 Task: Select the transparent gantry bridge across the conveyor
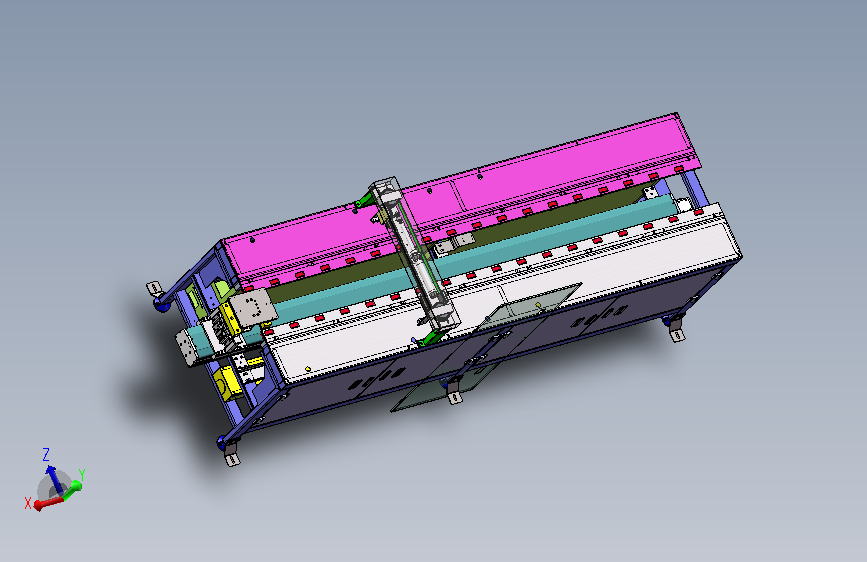415,254
